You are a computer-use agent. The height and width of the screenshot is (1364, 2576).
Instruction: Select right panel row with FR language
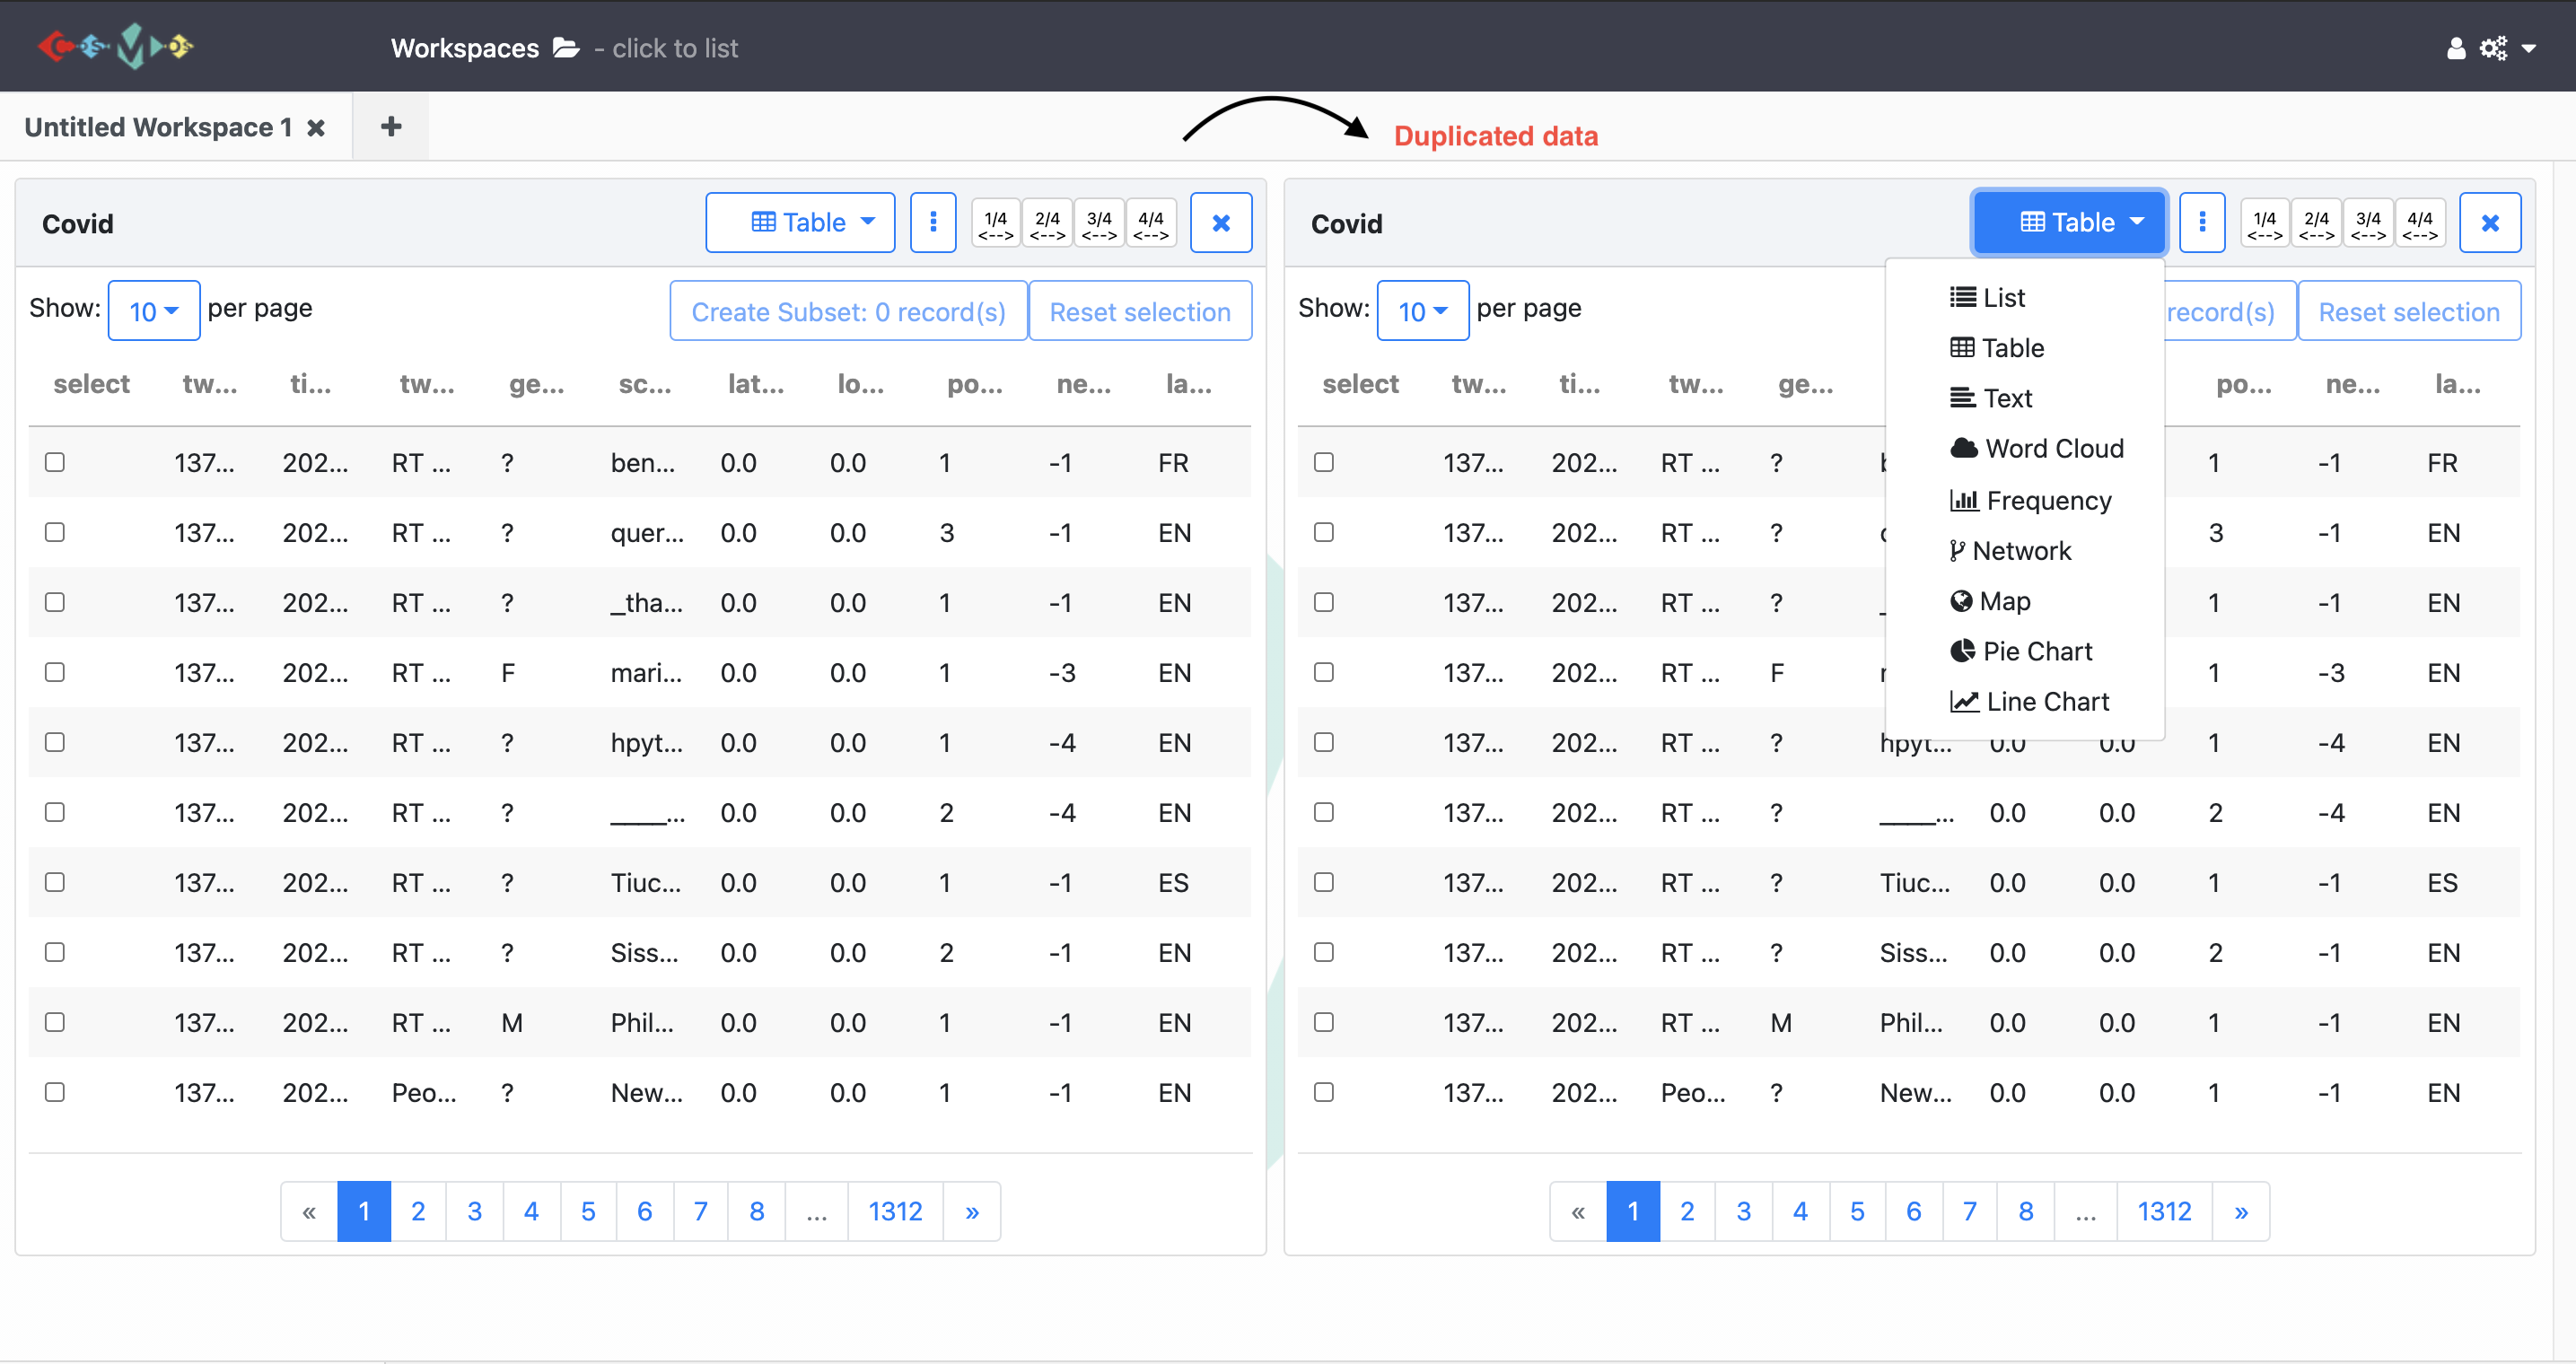click(1324, 462)
